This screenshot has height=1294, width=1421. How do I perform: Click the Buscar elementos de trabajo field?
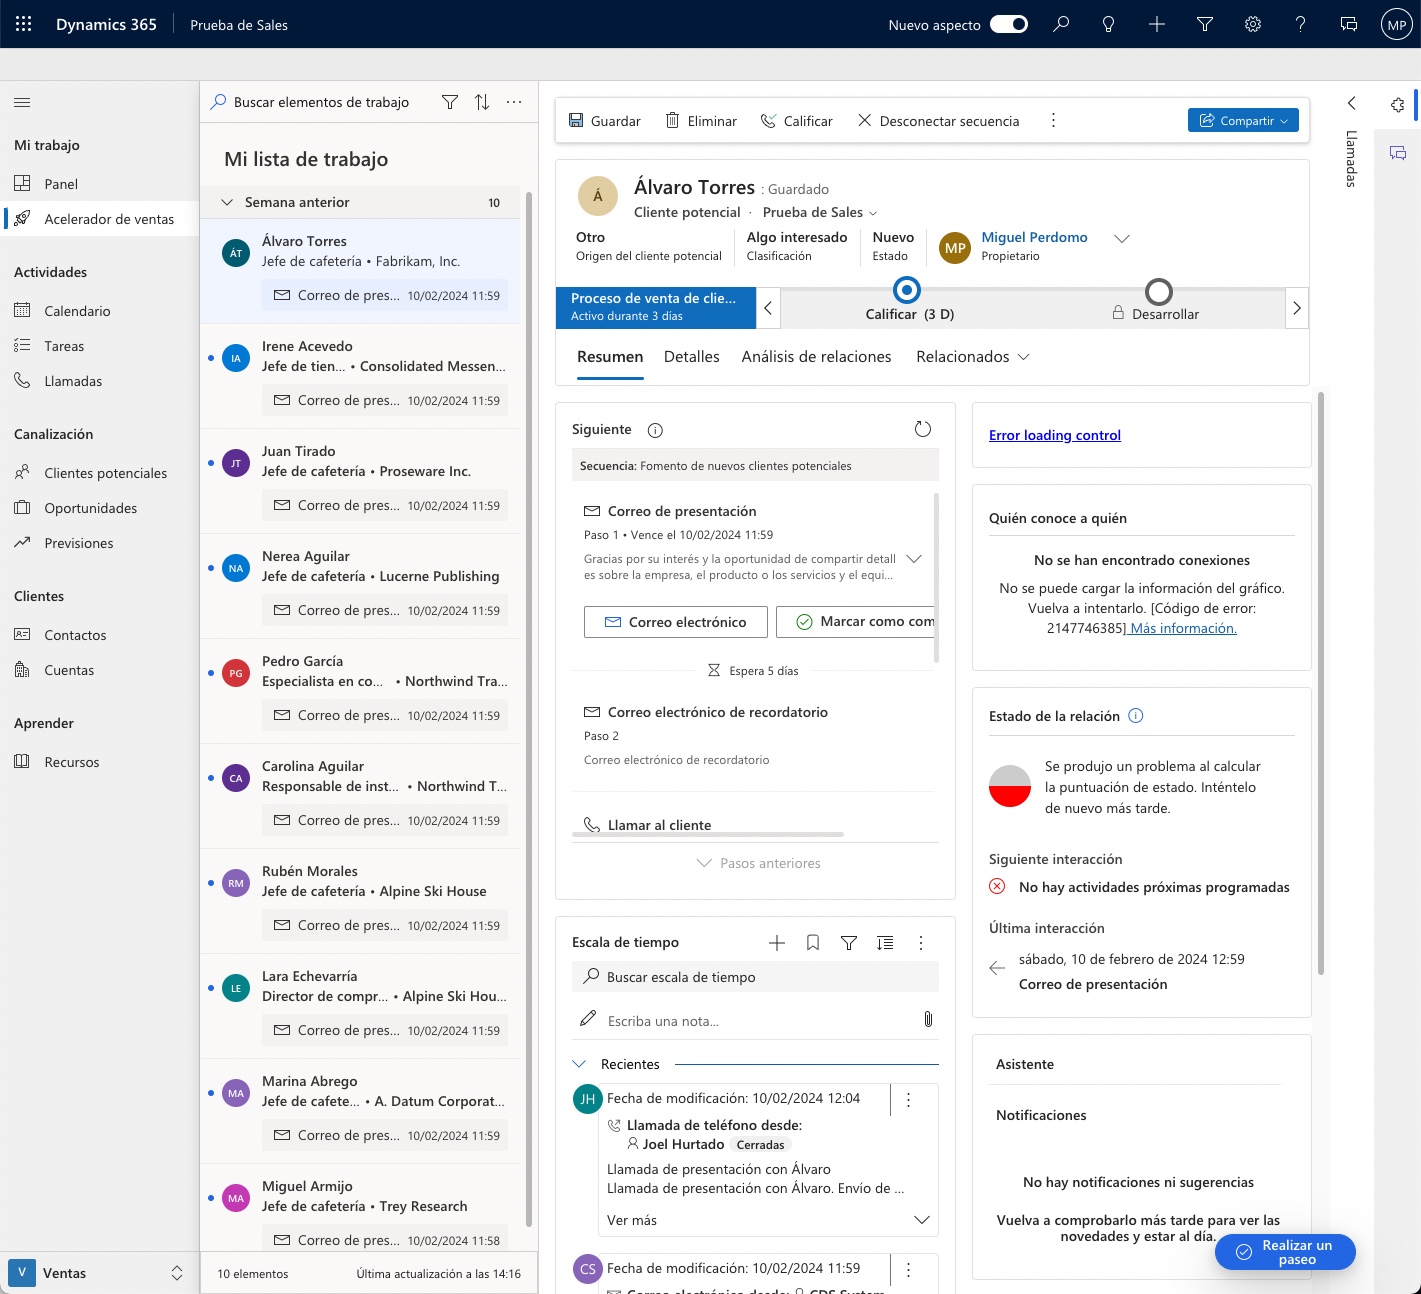click(321, 102)
